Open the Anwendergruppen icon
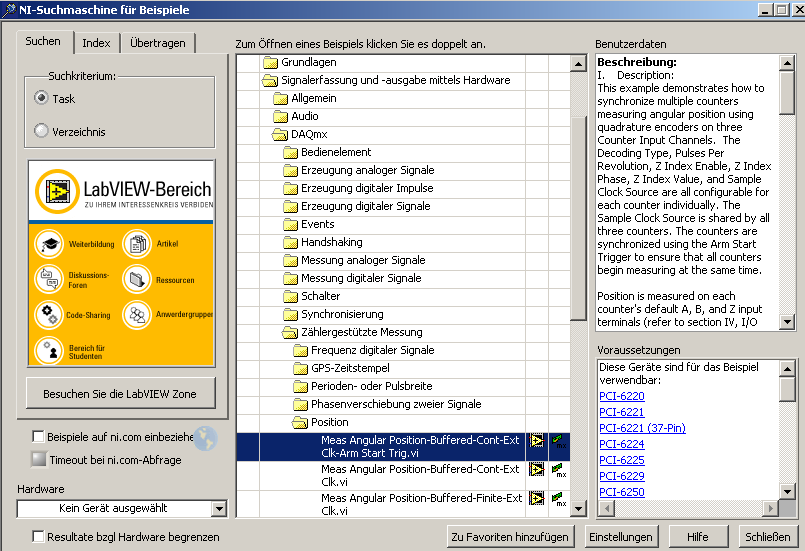Viewport: 805px width, 551px height. coord(137,314)
